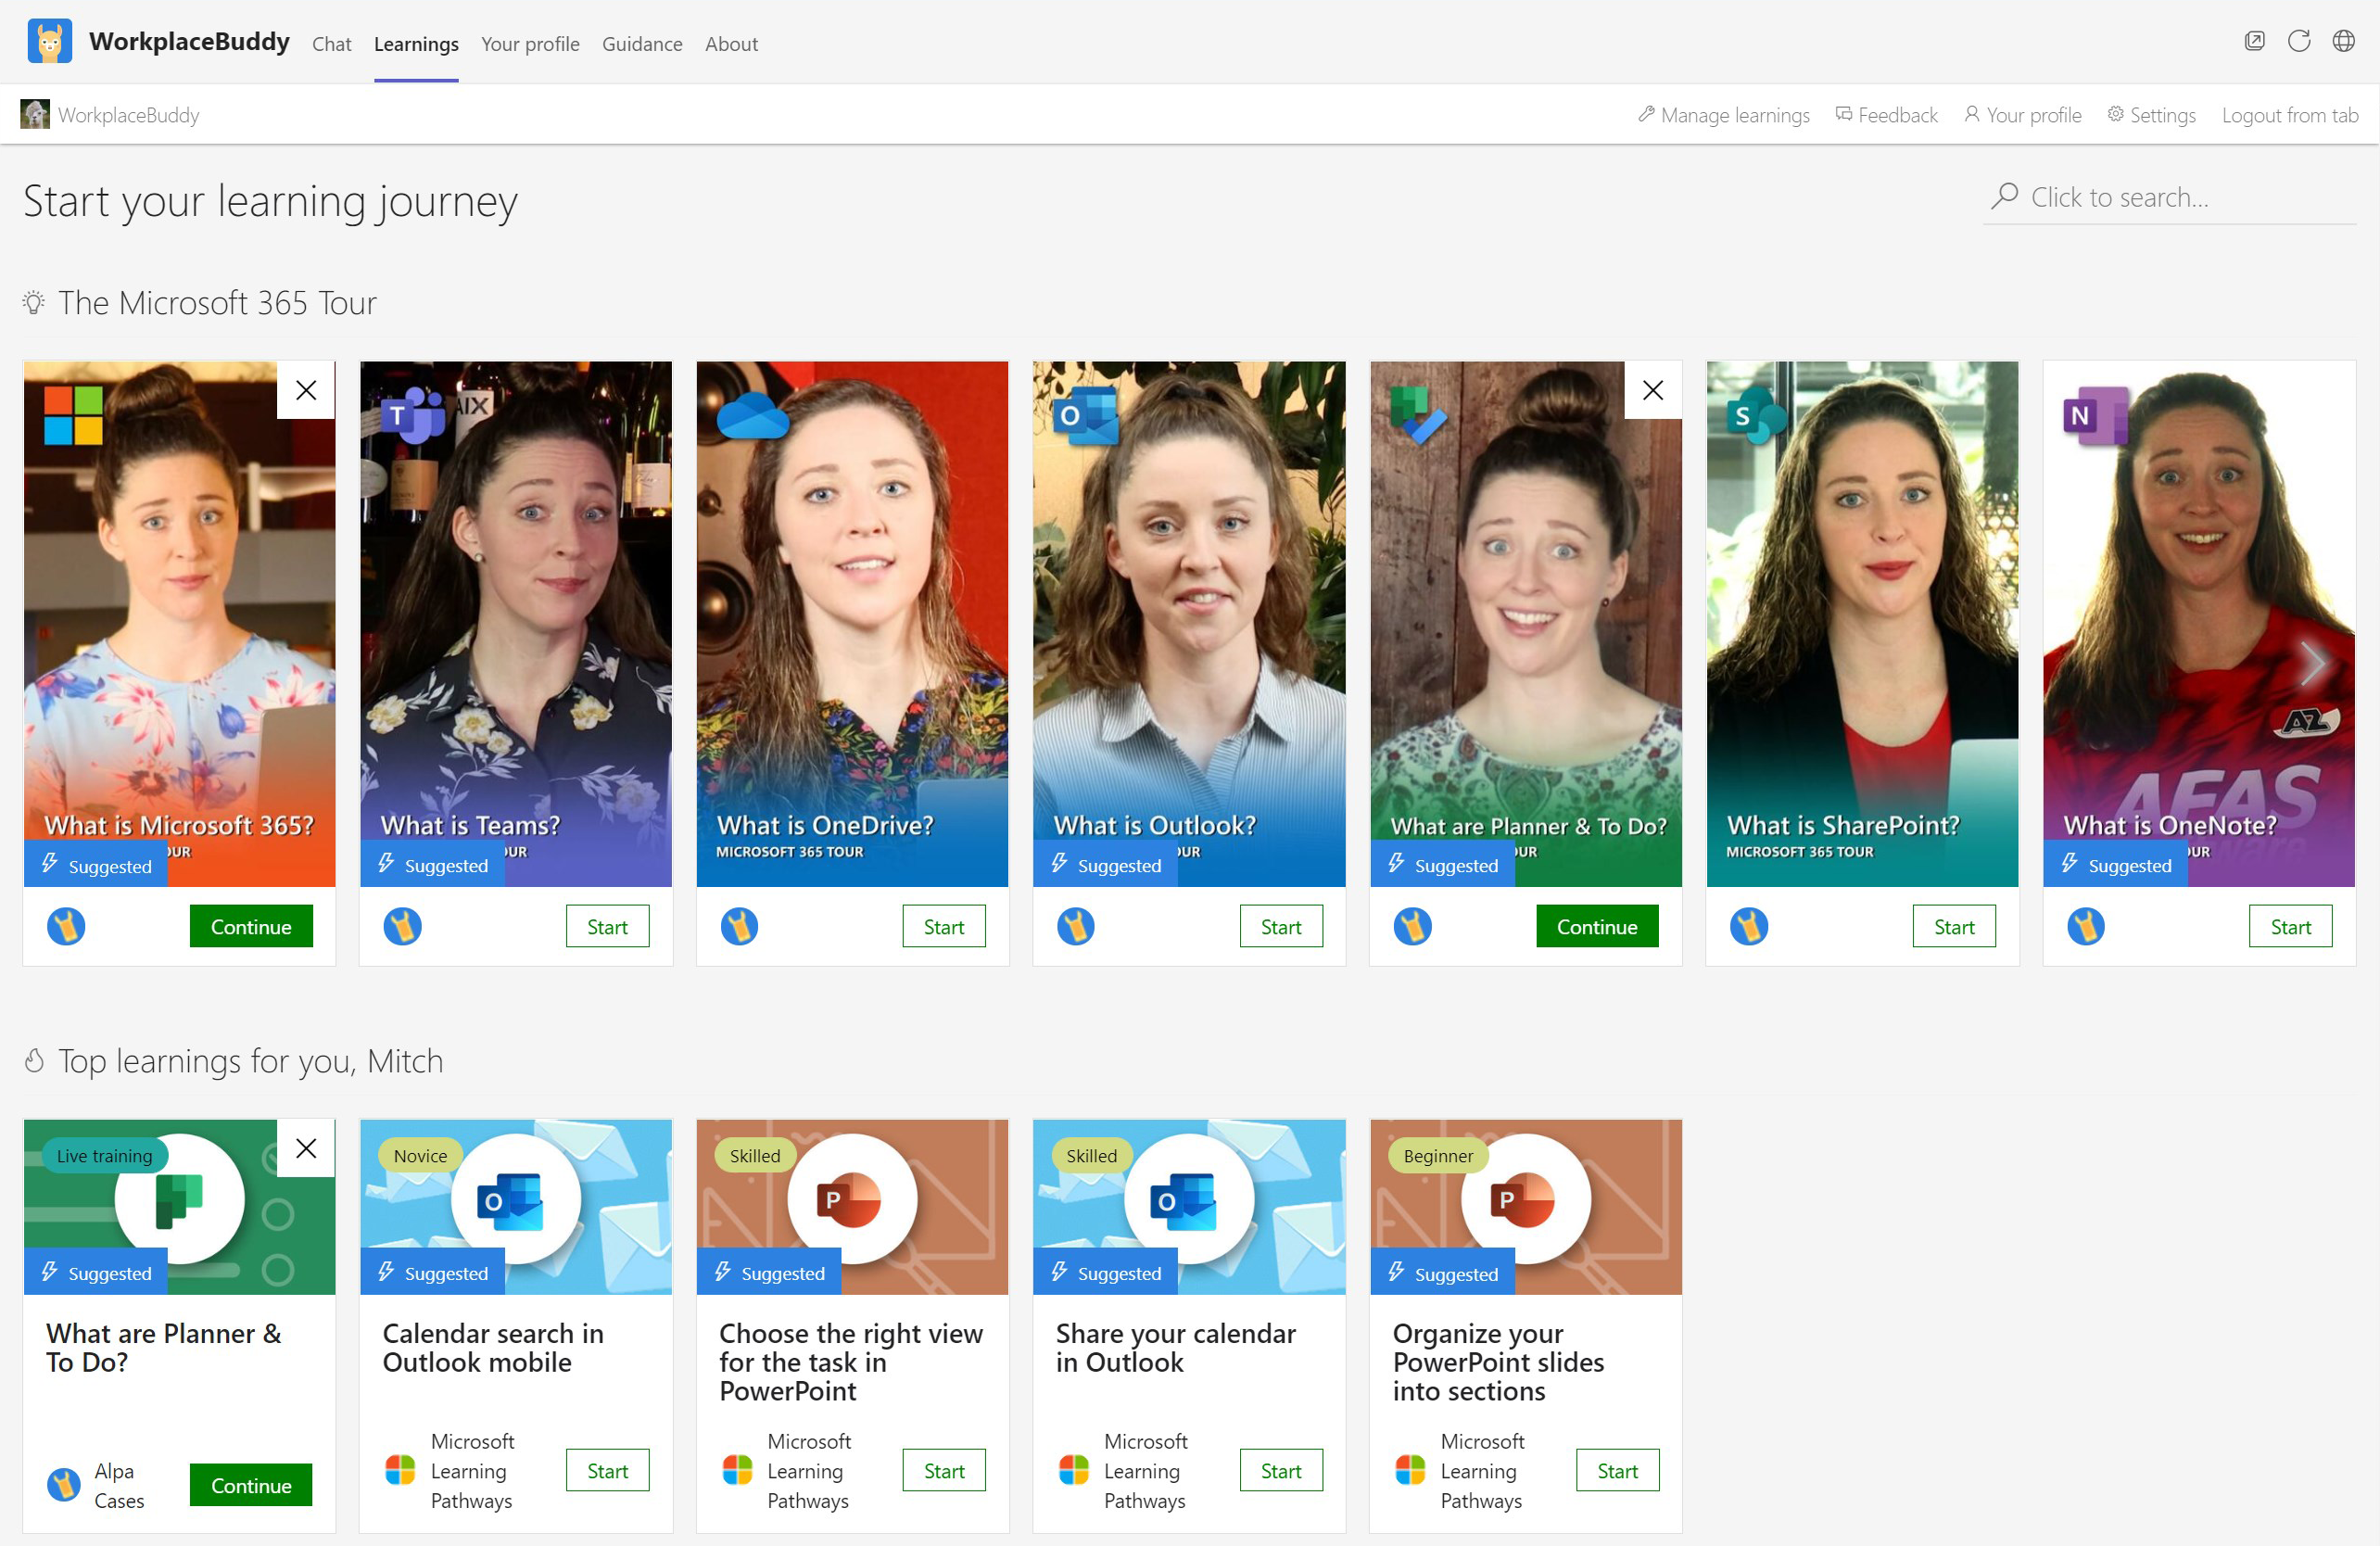
Task: Click the Microsoft Learning Pathways icon on Calendar search card
Action: point(401,1470)
